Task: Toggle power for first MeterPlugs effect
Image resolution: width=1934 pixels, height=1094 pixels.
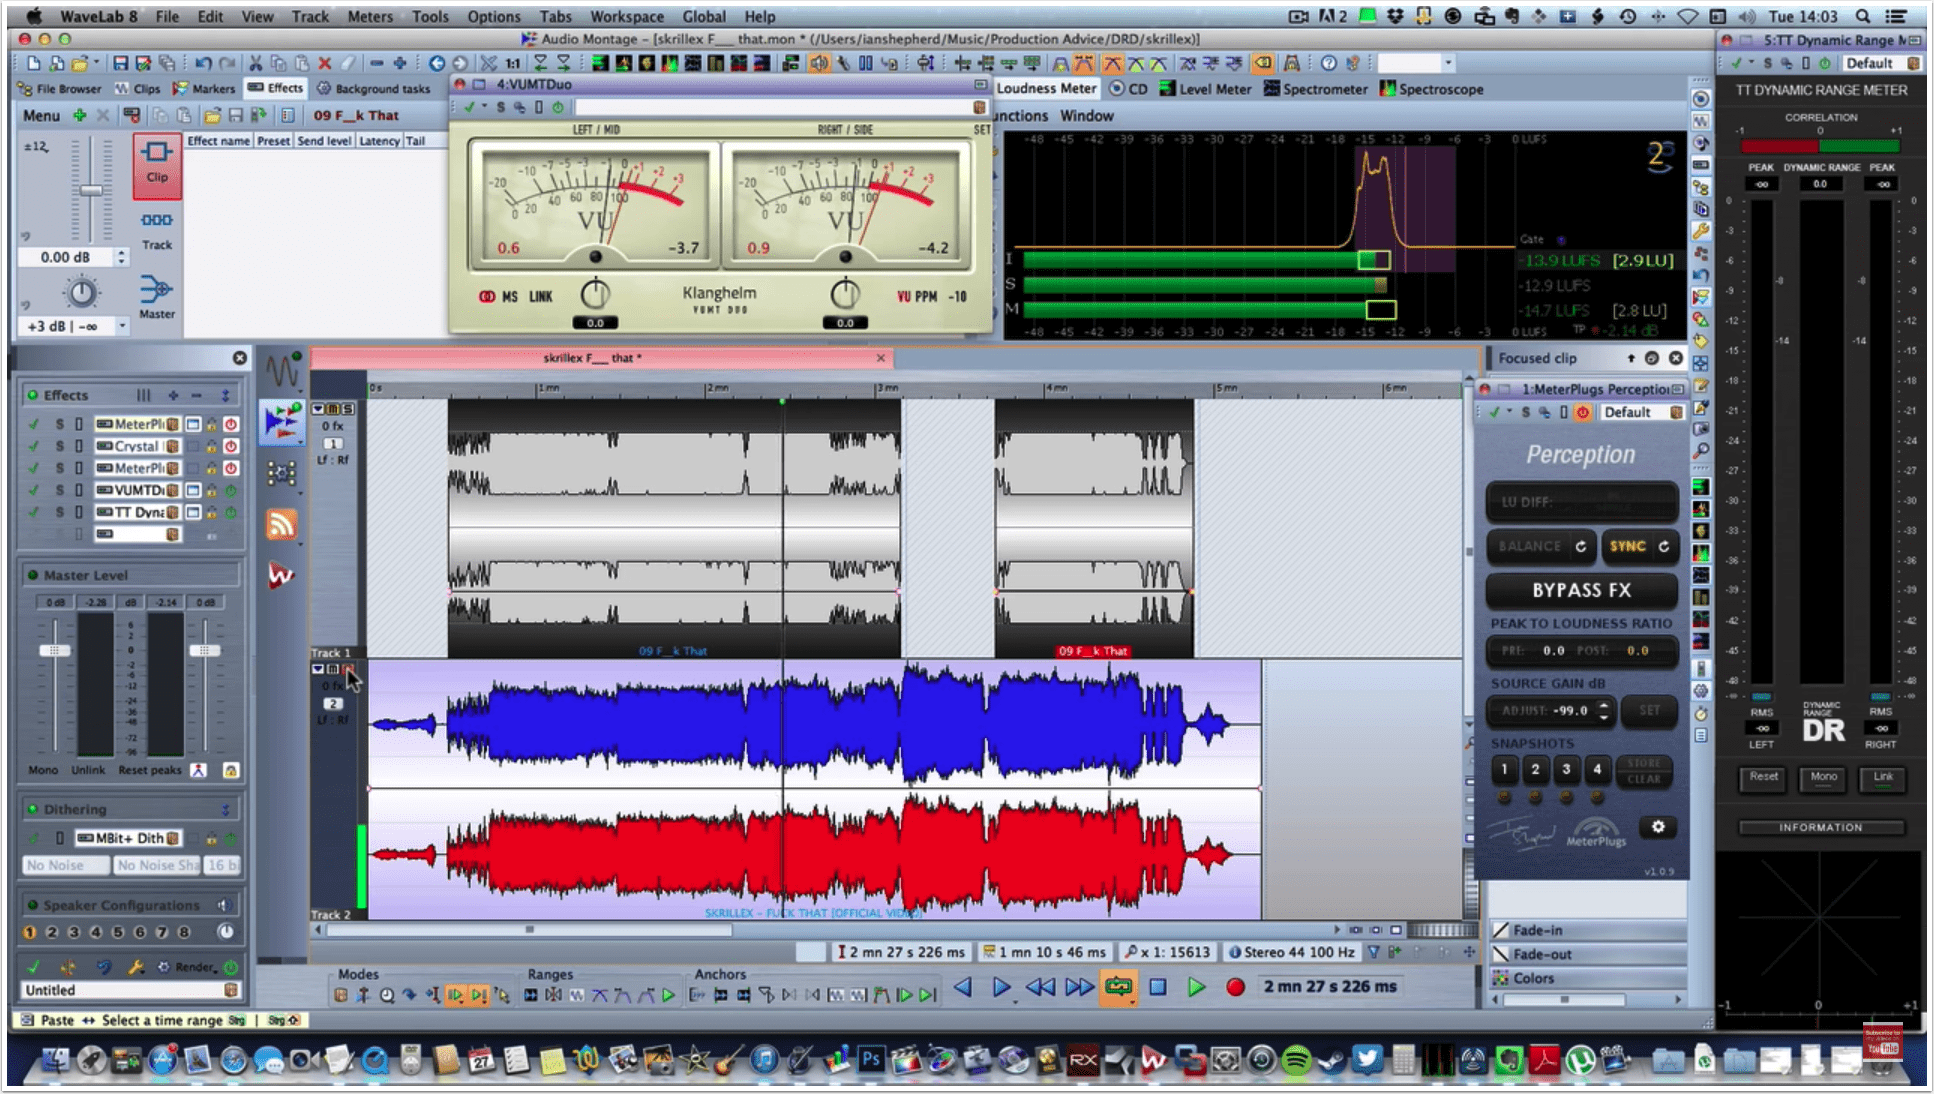Action: [231, 424]
